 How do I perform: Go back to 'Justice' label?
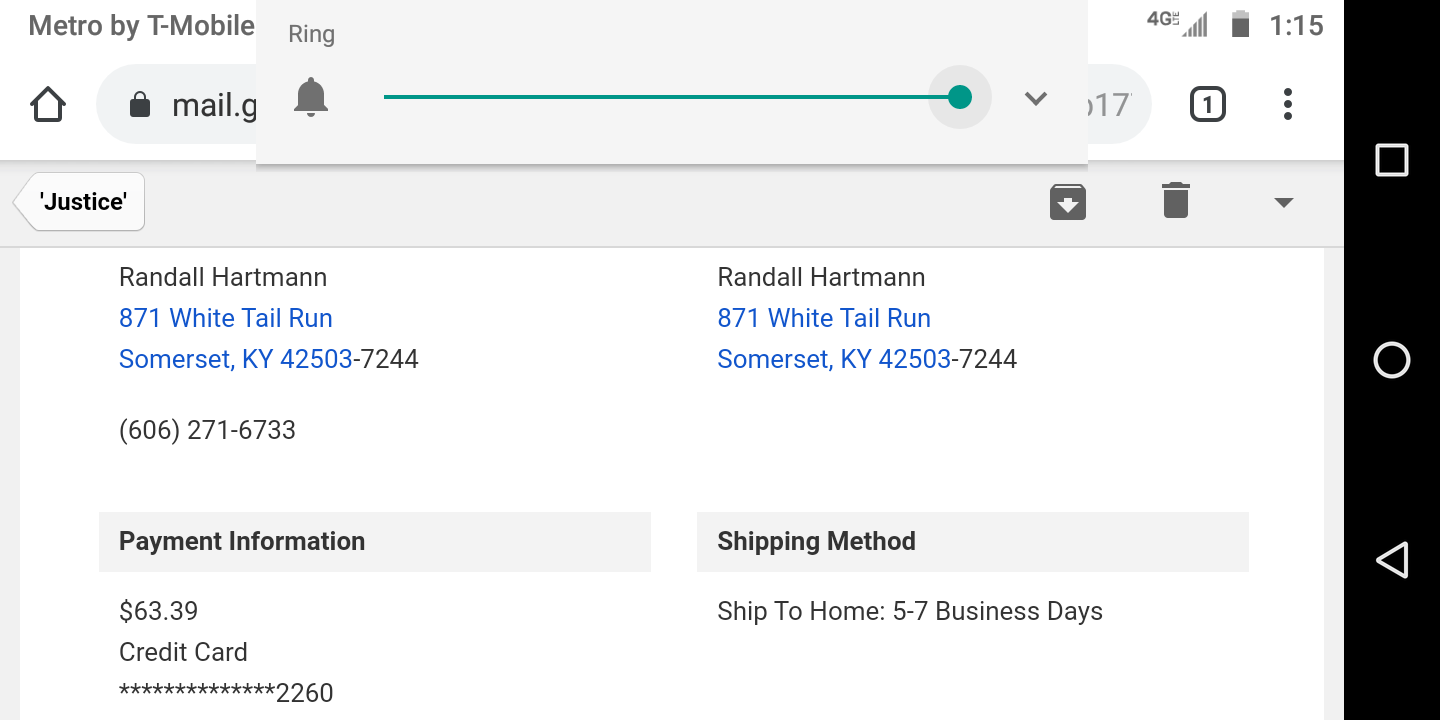coord(82,202)
